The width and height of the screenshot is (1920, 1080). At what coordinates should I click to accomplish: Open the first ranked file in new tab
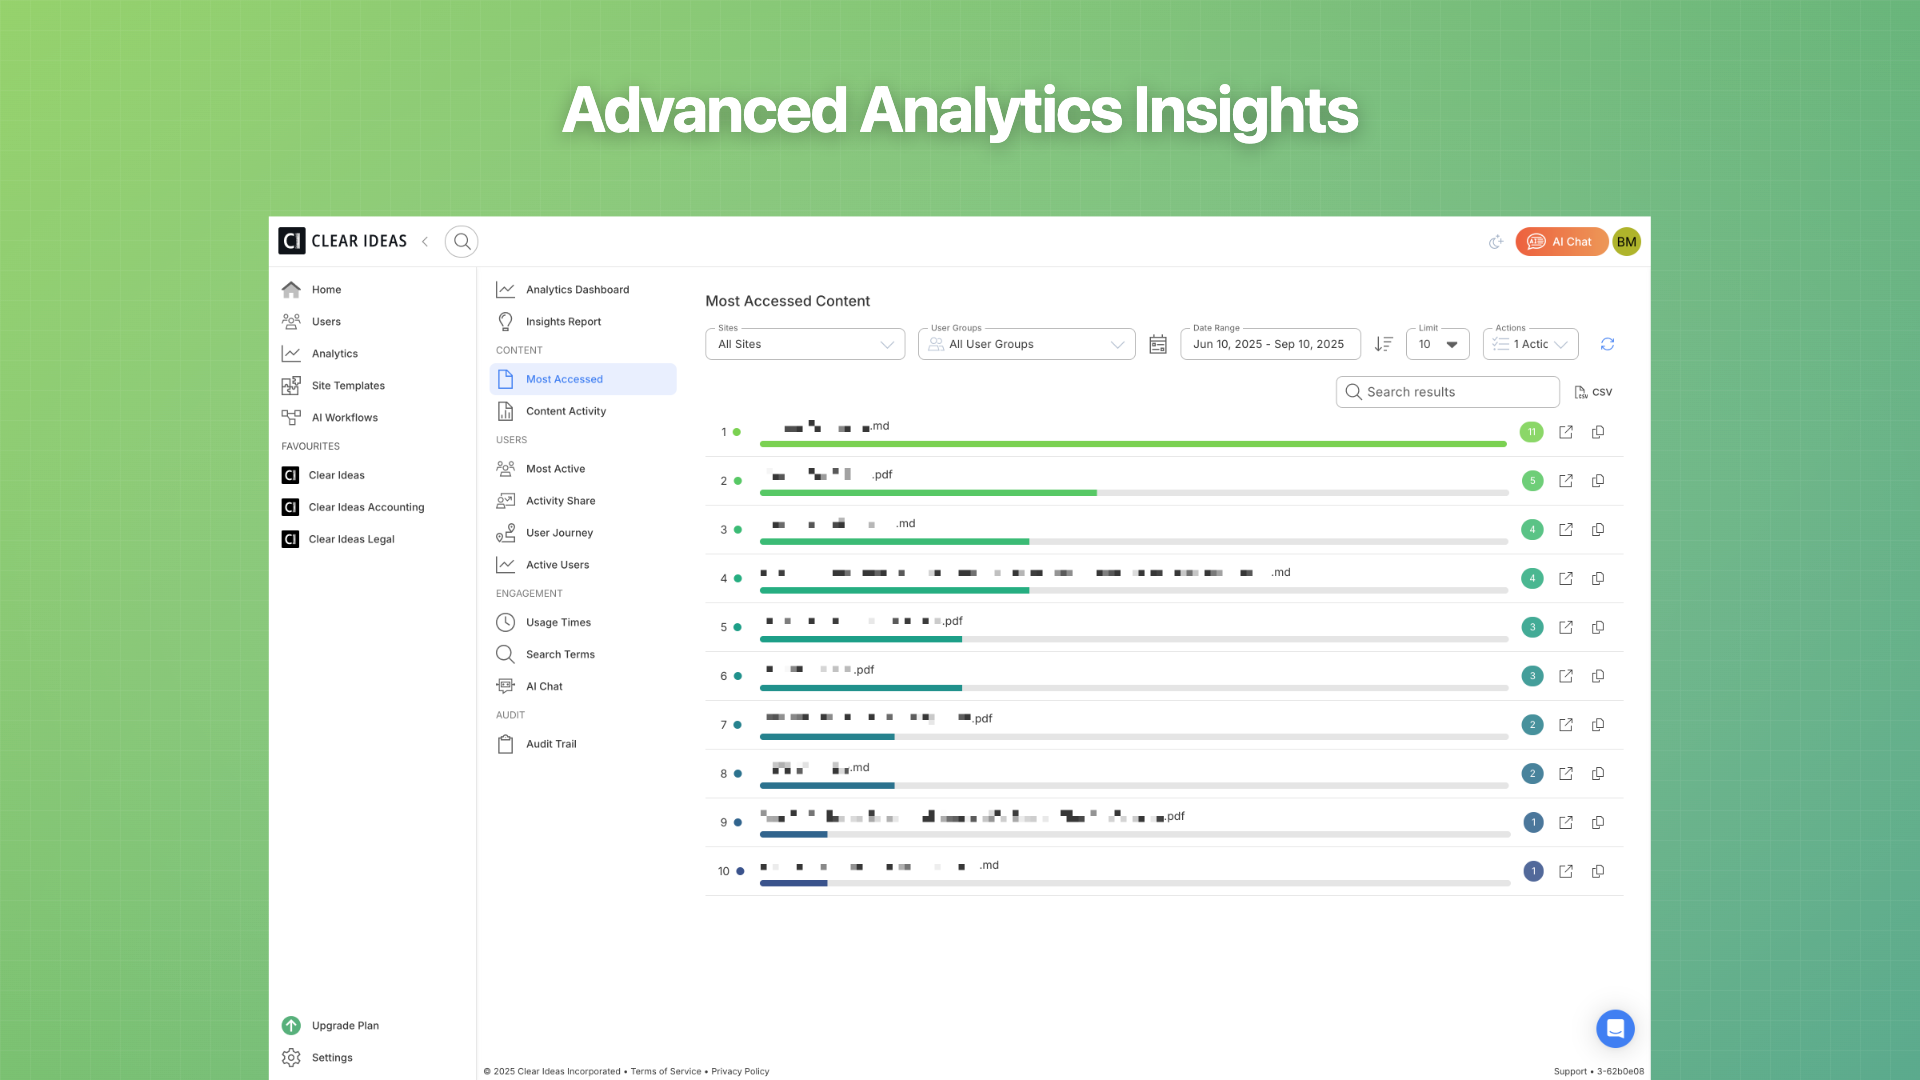click(1566, 432)
